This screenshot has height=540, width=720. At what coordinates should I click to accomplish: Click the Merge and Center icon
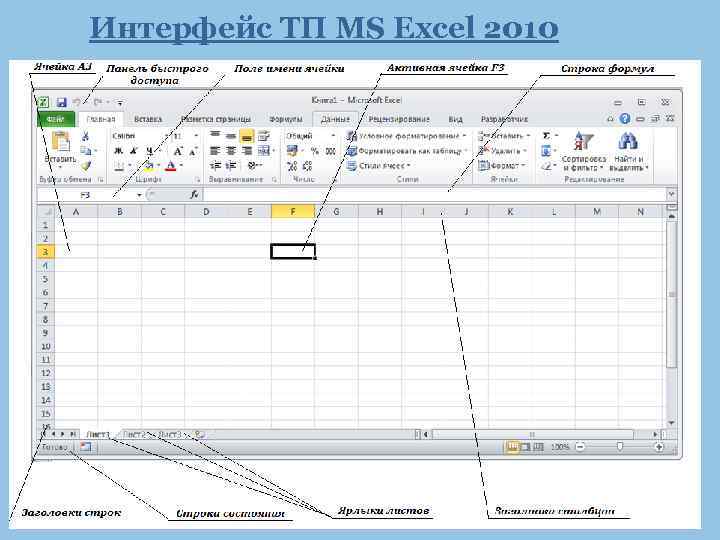[264, 151]
